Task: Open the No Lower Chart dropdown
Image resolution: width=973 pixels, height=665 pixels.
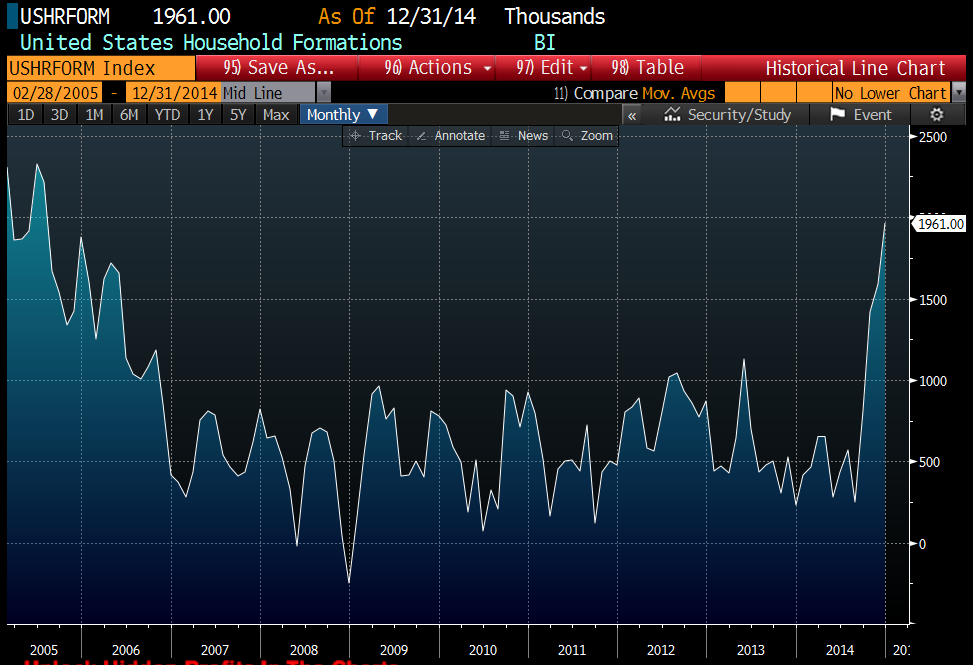Action: (958, 93)
